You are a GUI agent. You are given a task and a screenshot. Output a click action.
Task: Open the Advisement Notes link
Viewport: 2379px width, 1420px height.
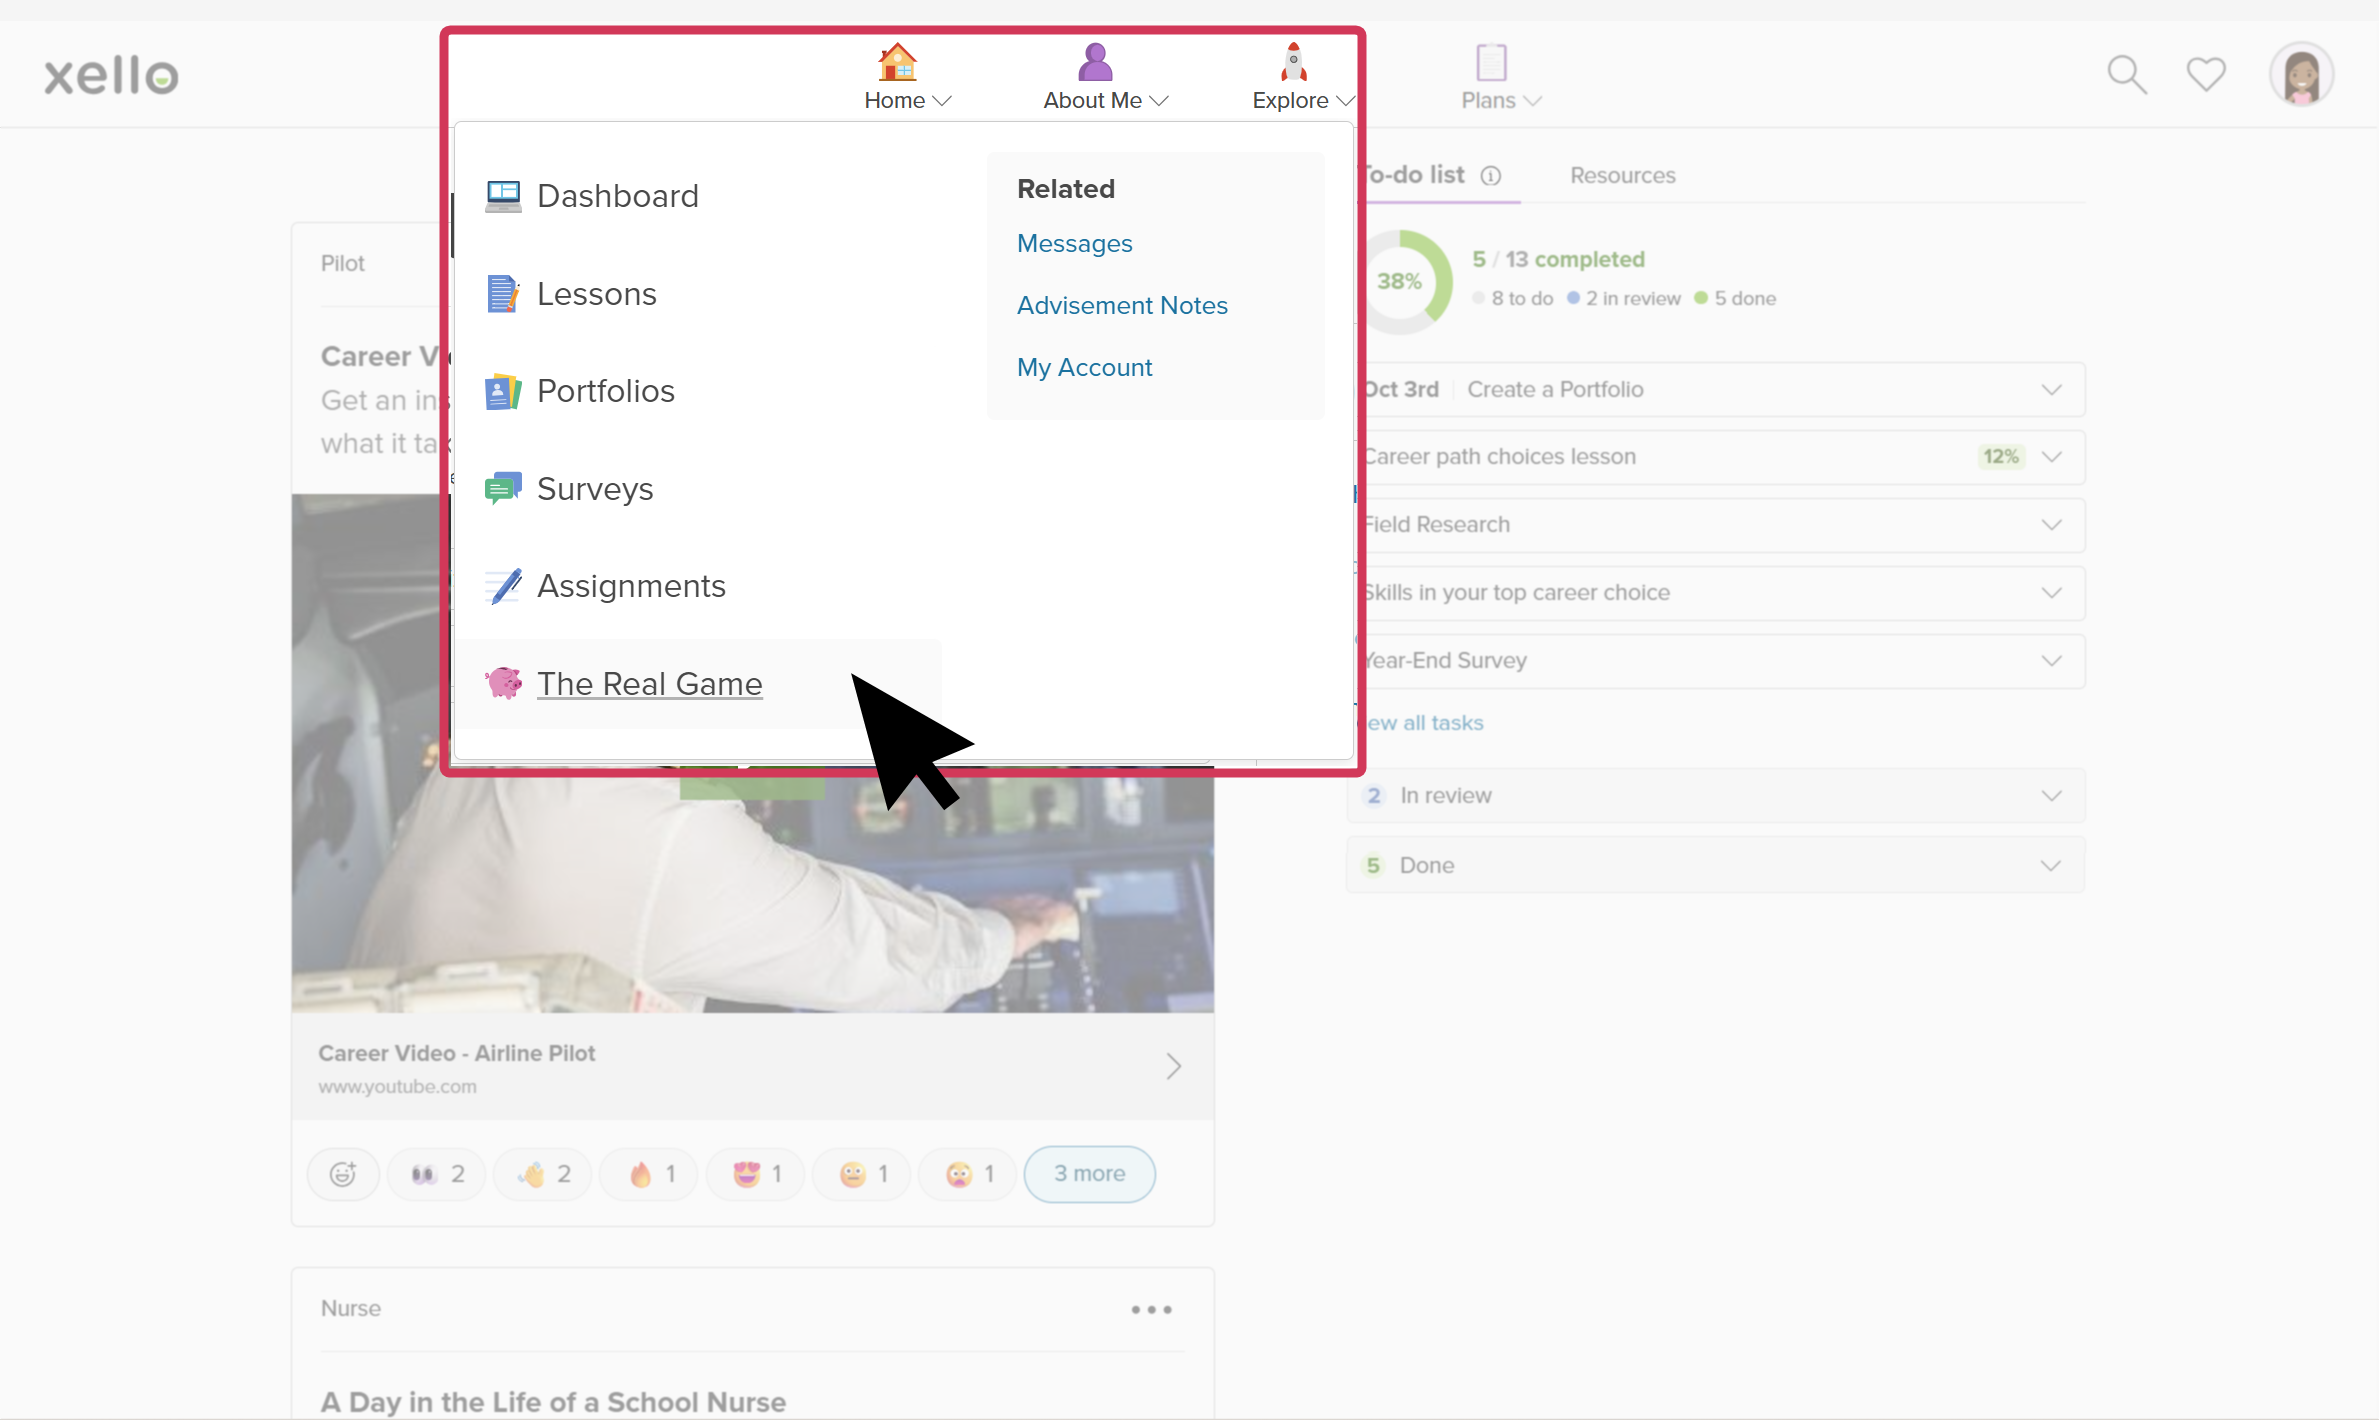(1122, 306)
